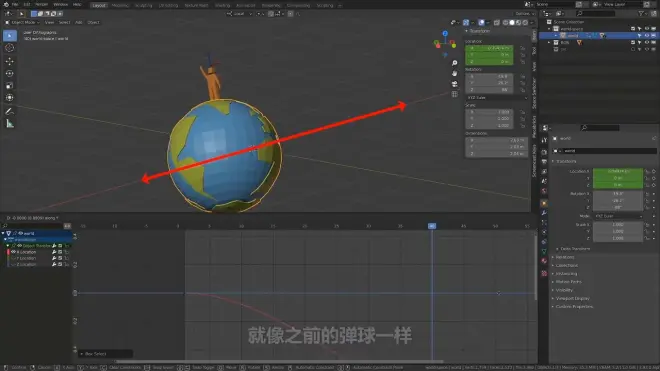Open the Edit menu
The image size is (660, 371).
click(x=27, y=4)
